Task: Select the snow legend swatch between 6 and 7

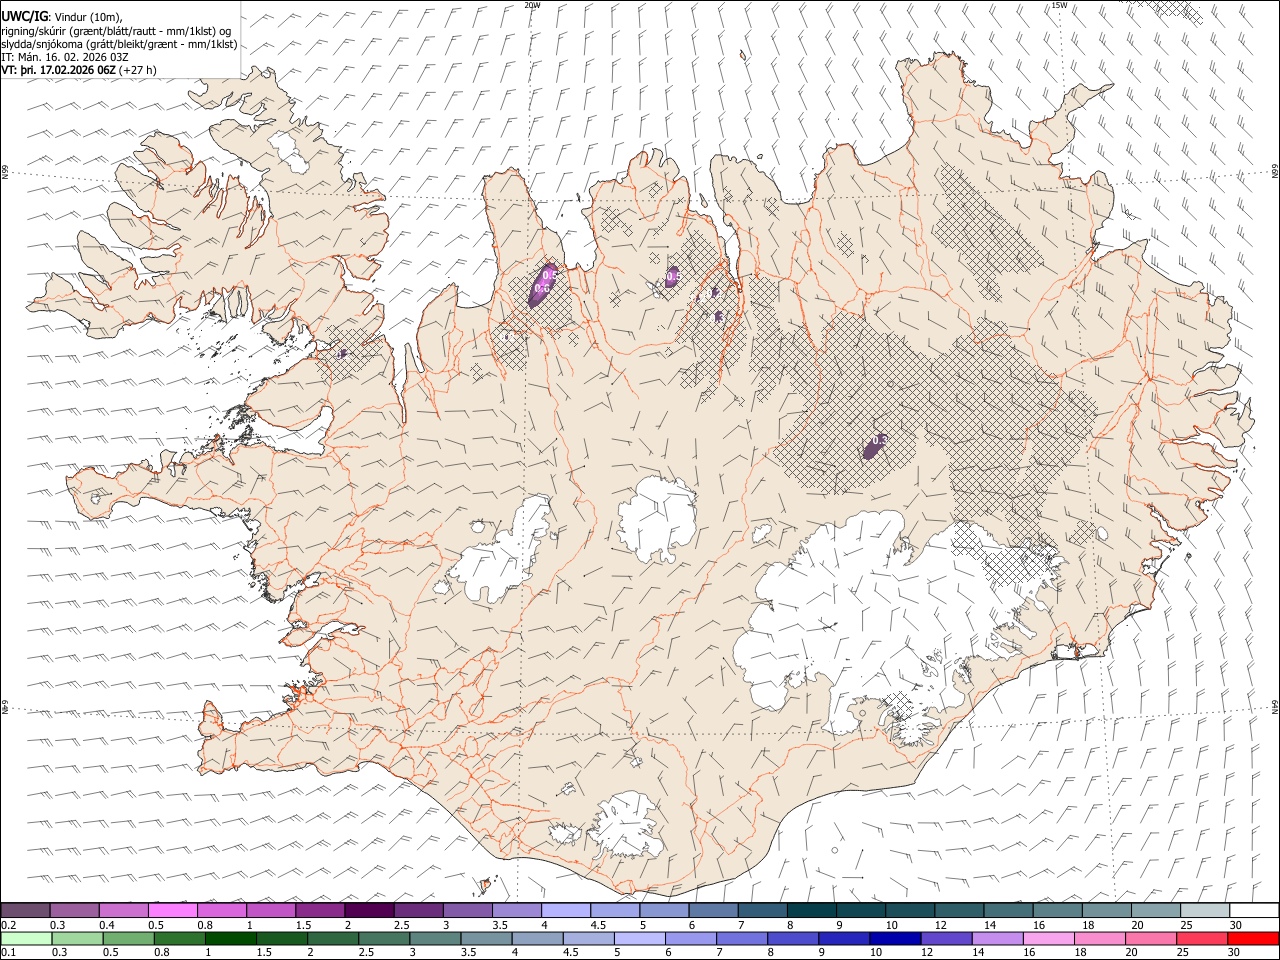Action: click(x=713, y=910)
